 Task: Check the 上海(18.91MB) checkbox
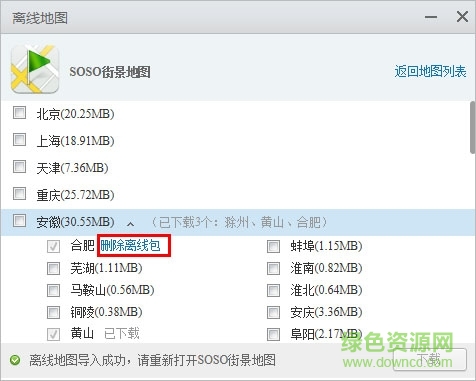click(x=19, y=139)
